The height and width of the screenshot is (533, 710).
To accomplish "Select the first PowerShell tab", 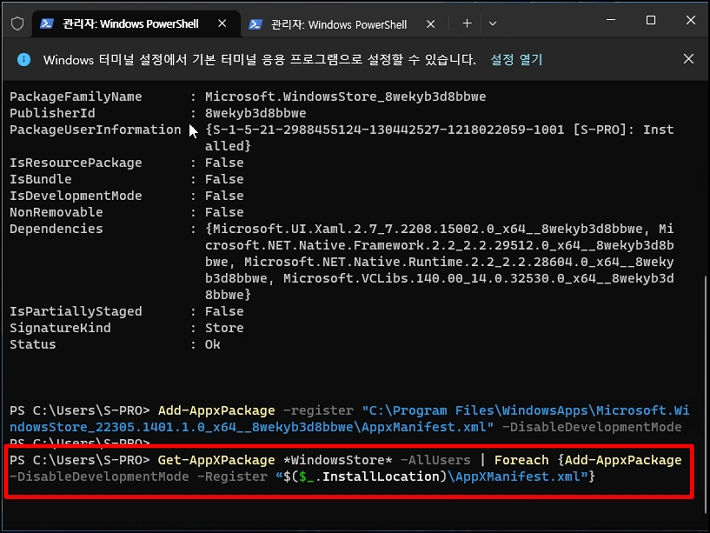I will 136,24.
